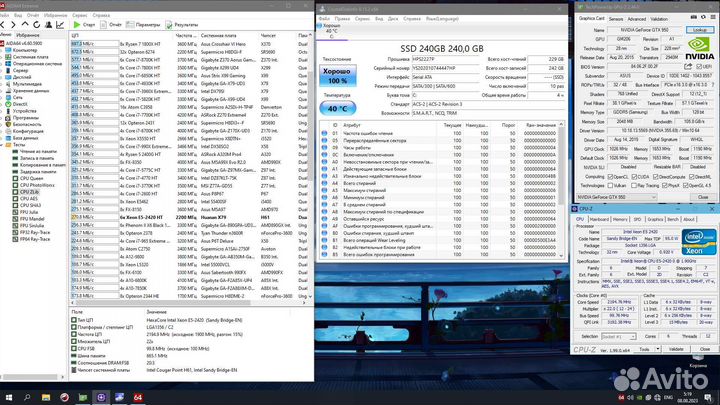Toggle DirectML checkbox in GPU-Z

[692, 177]
